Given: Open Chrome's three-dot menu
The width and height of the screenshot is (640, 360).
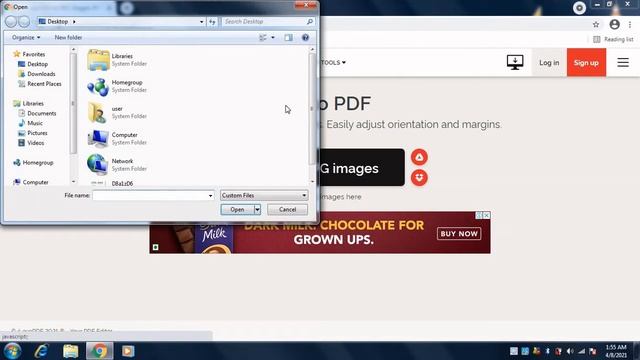Looking at the screenshot, I should coord(630,24).
